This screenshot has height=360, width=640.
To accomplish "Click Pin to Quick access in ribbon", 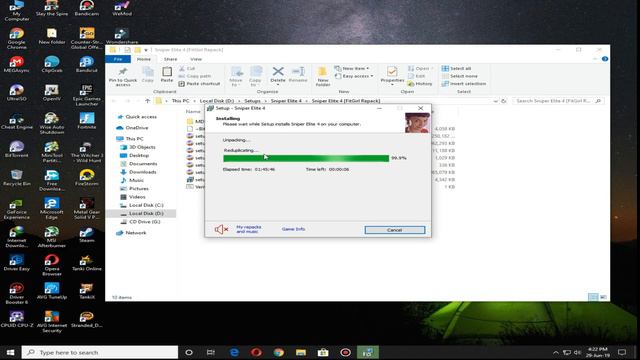I will tap(123, 77).
